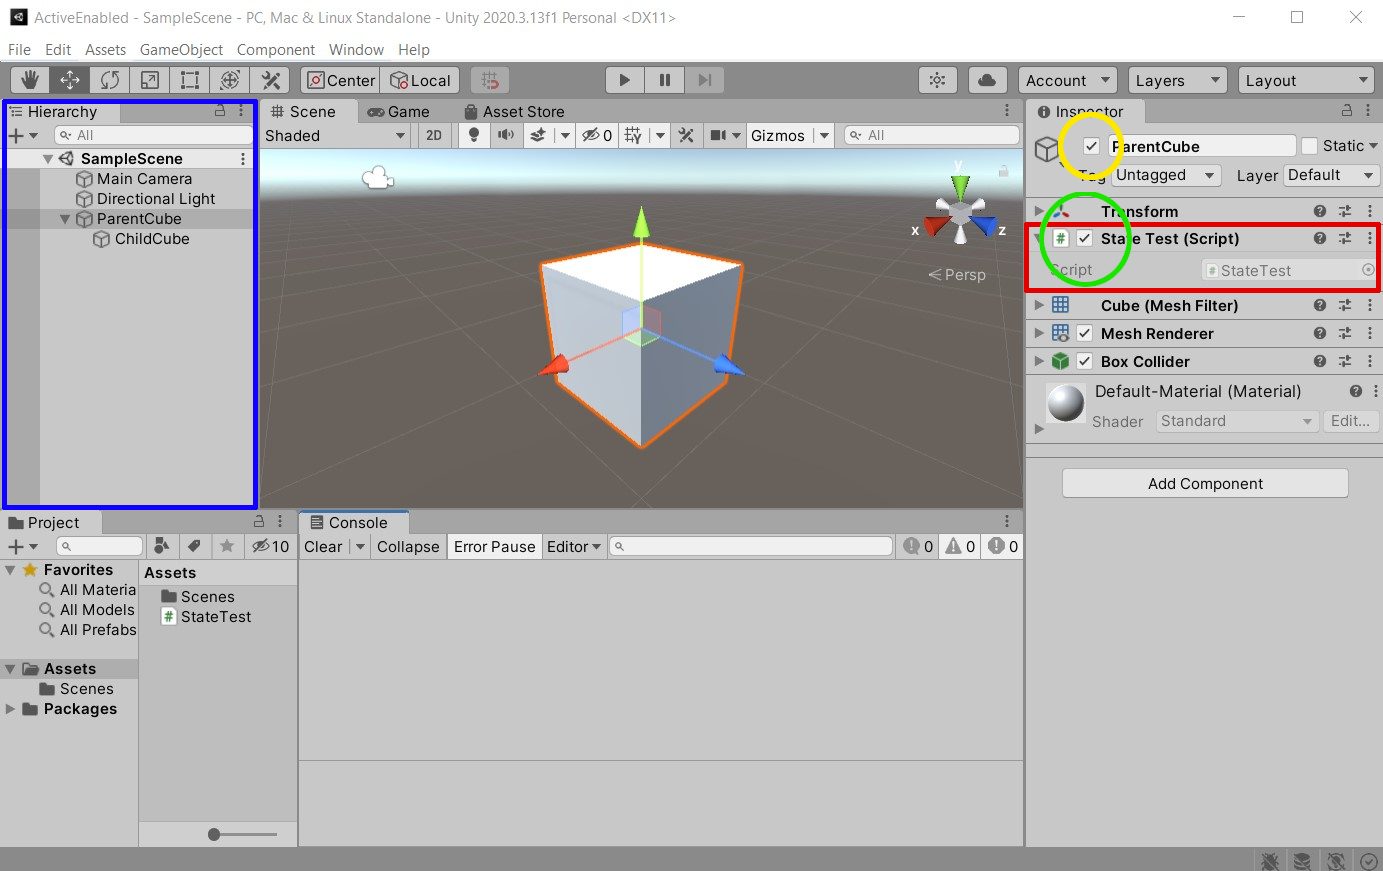Viewport: 1383px width, 871px height.
Task: Select StateTest script asset
Action: 206,617
